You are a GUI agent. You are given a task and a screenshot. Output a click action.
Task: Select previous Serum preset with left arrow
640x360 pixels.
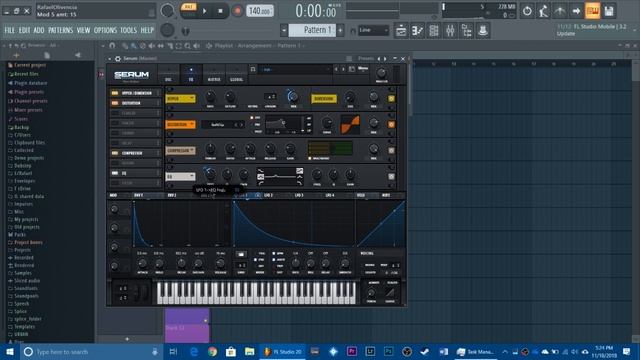click(x=336, y=69)
